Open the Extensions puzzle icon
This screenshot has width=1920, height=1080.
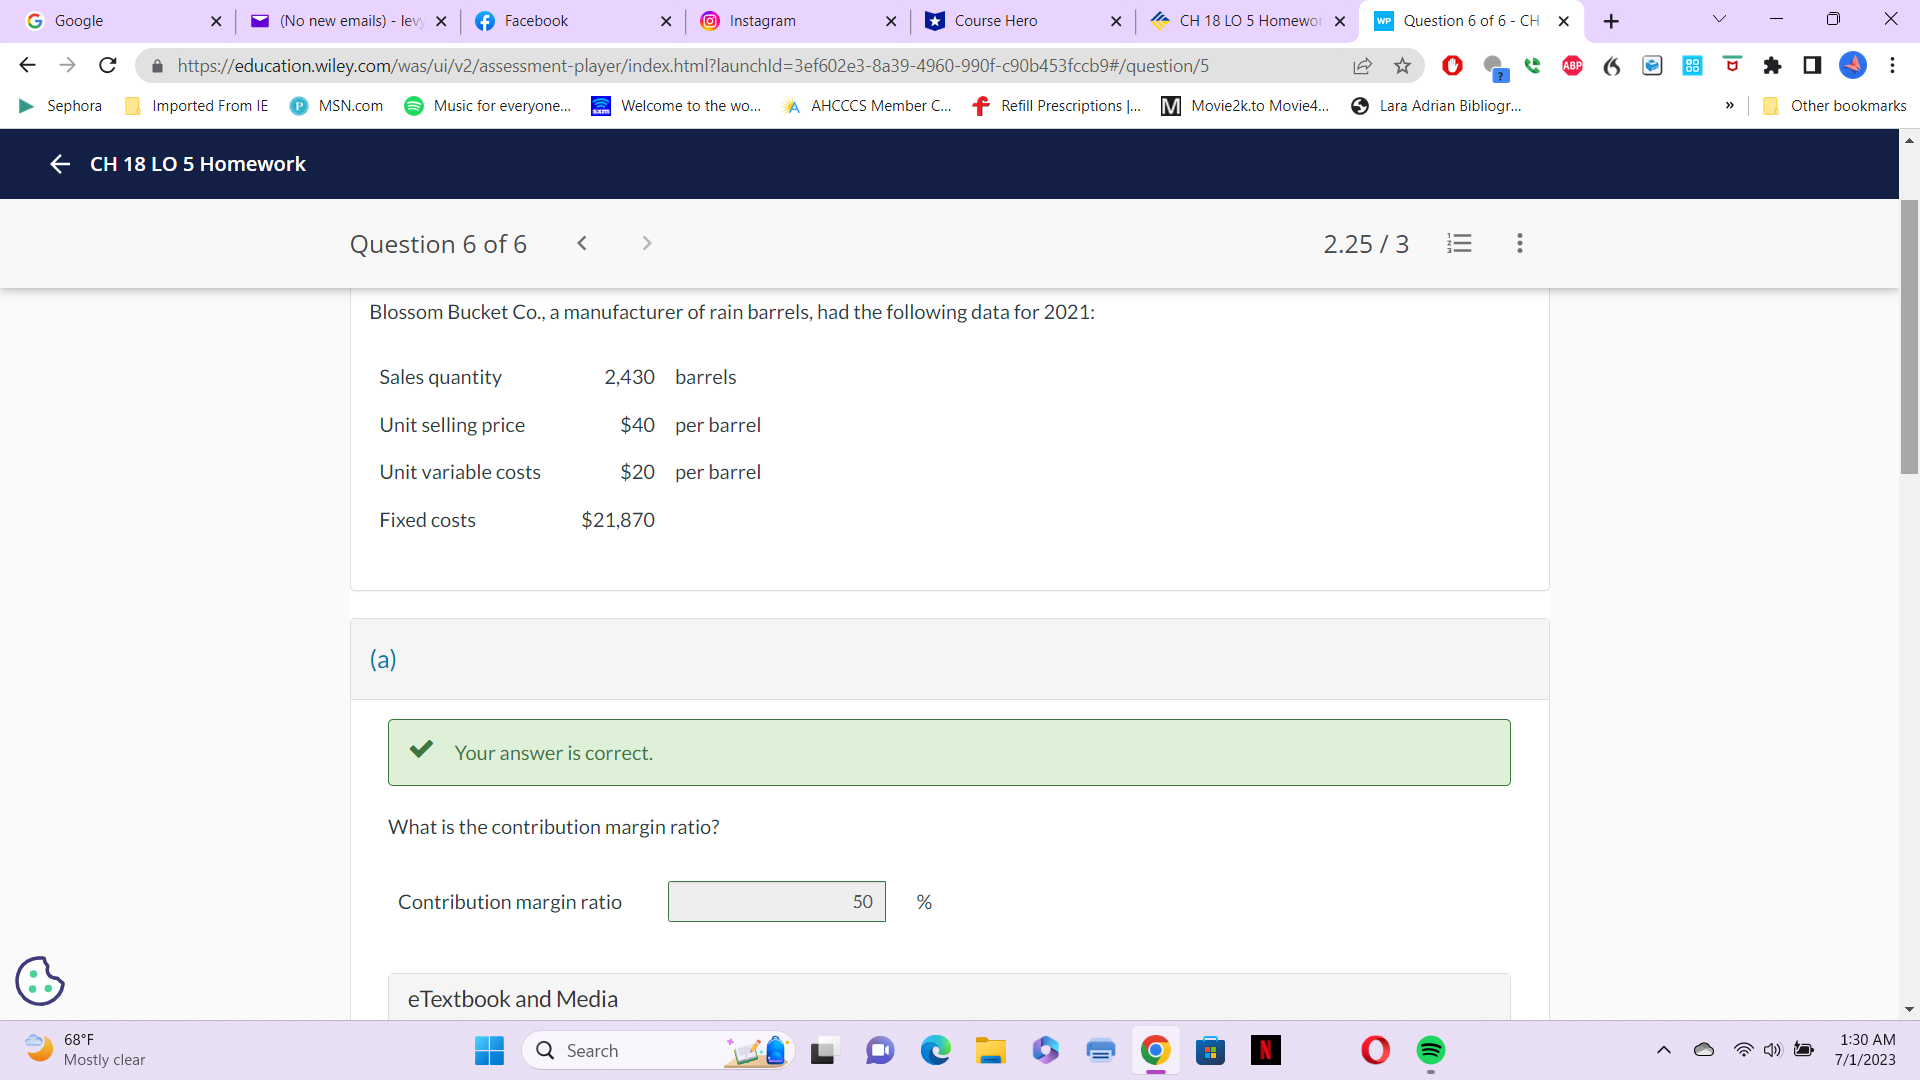1772,66
